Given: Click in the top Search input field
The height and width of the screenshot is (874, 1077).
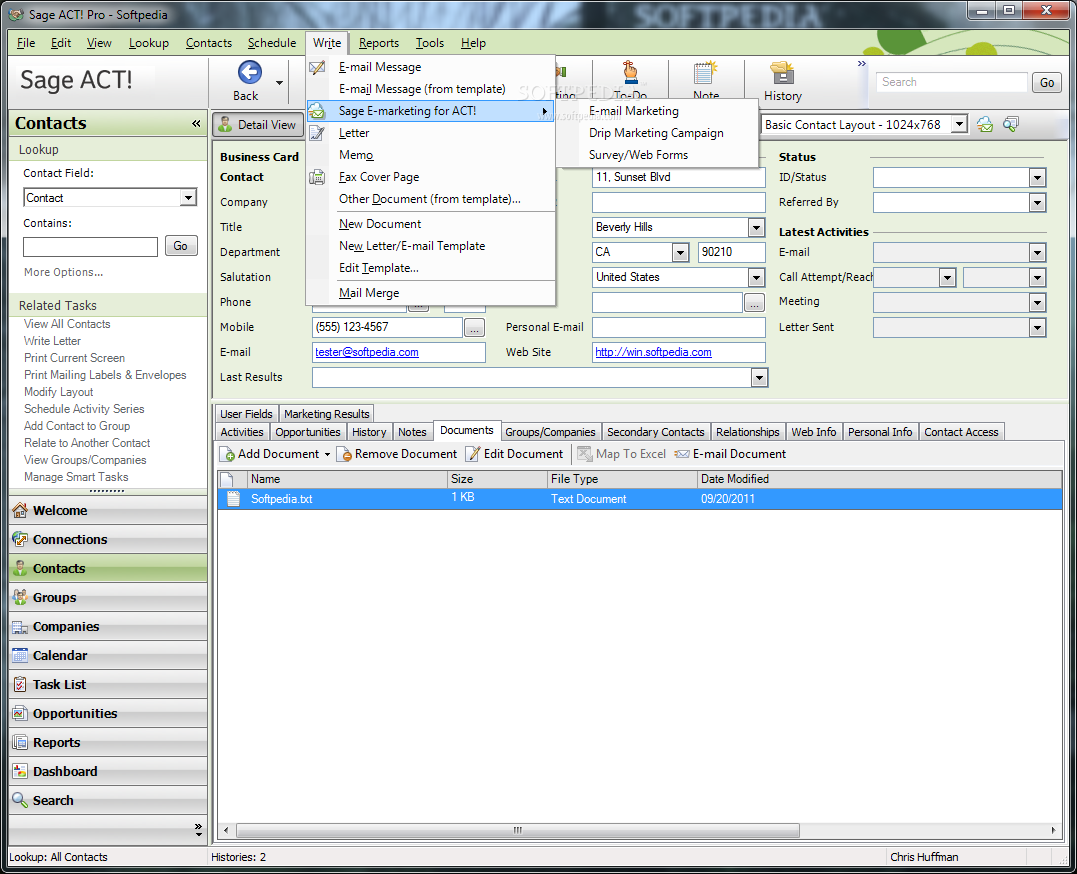Looking at the screenshot, I should (x=951, y=82).
